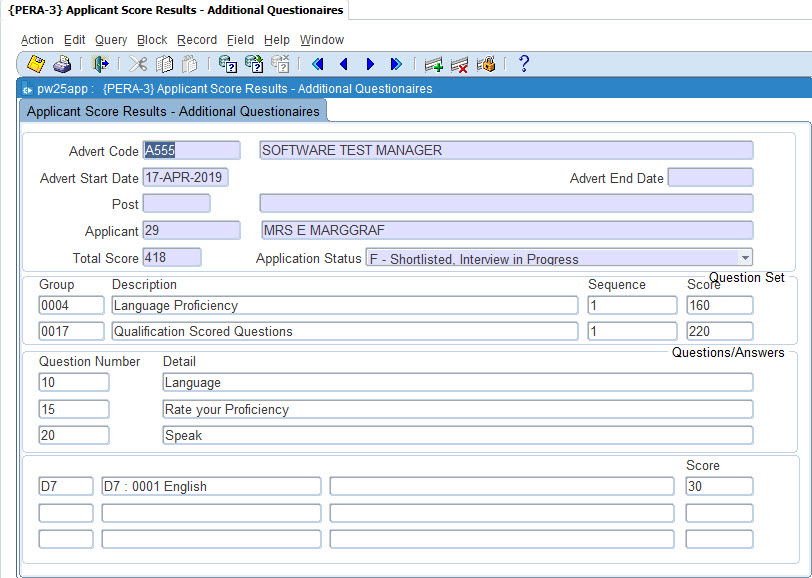Image resolution: width=812 pixels, height=578 pixels.
Task: Click the Exit door icon
Action: tap(100, 64)
